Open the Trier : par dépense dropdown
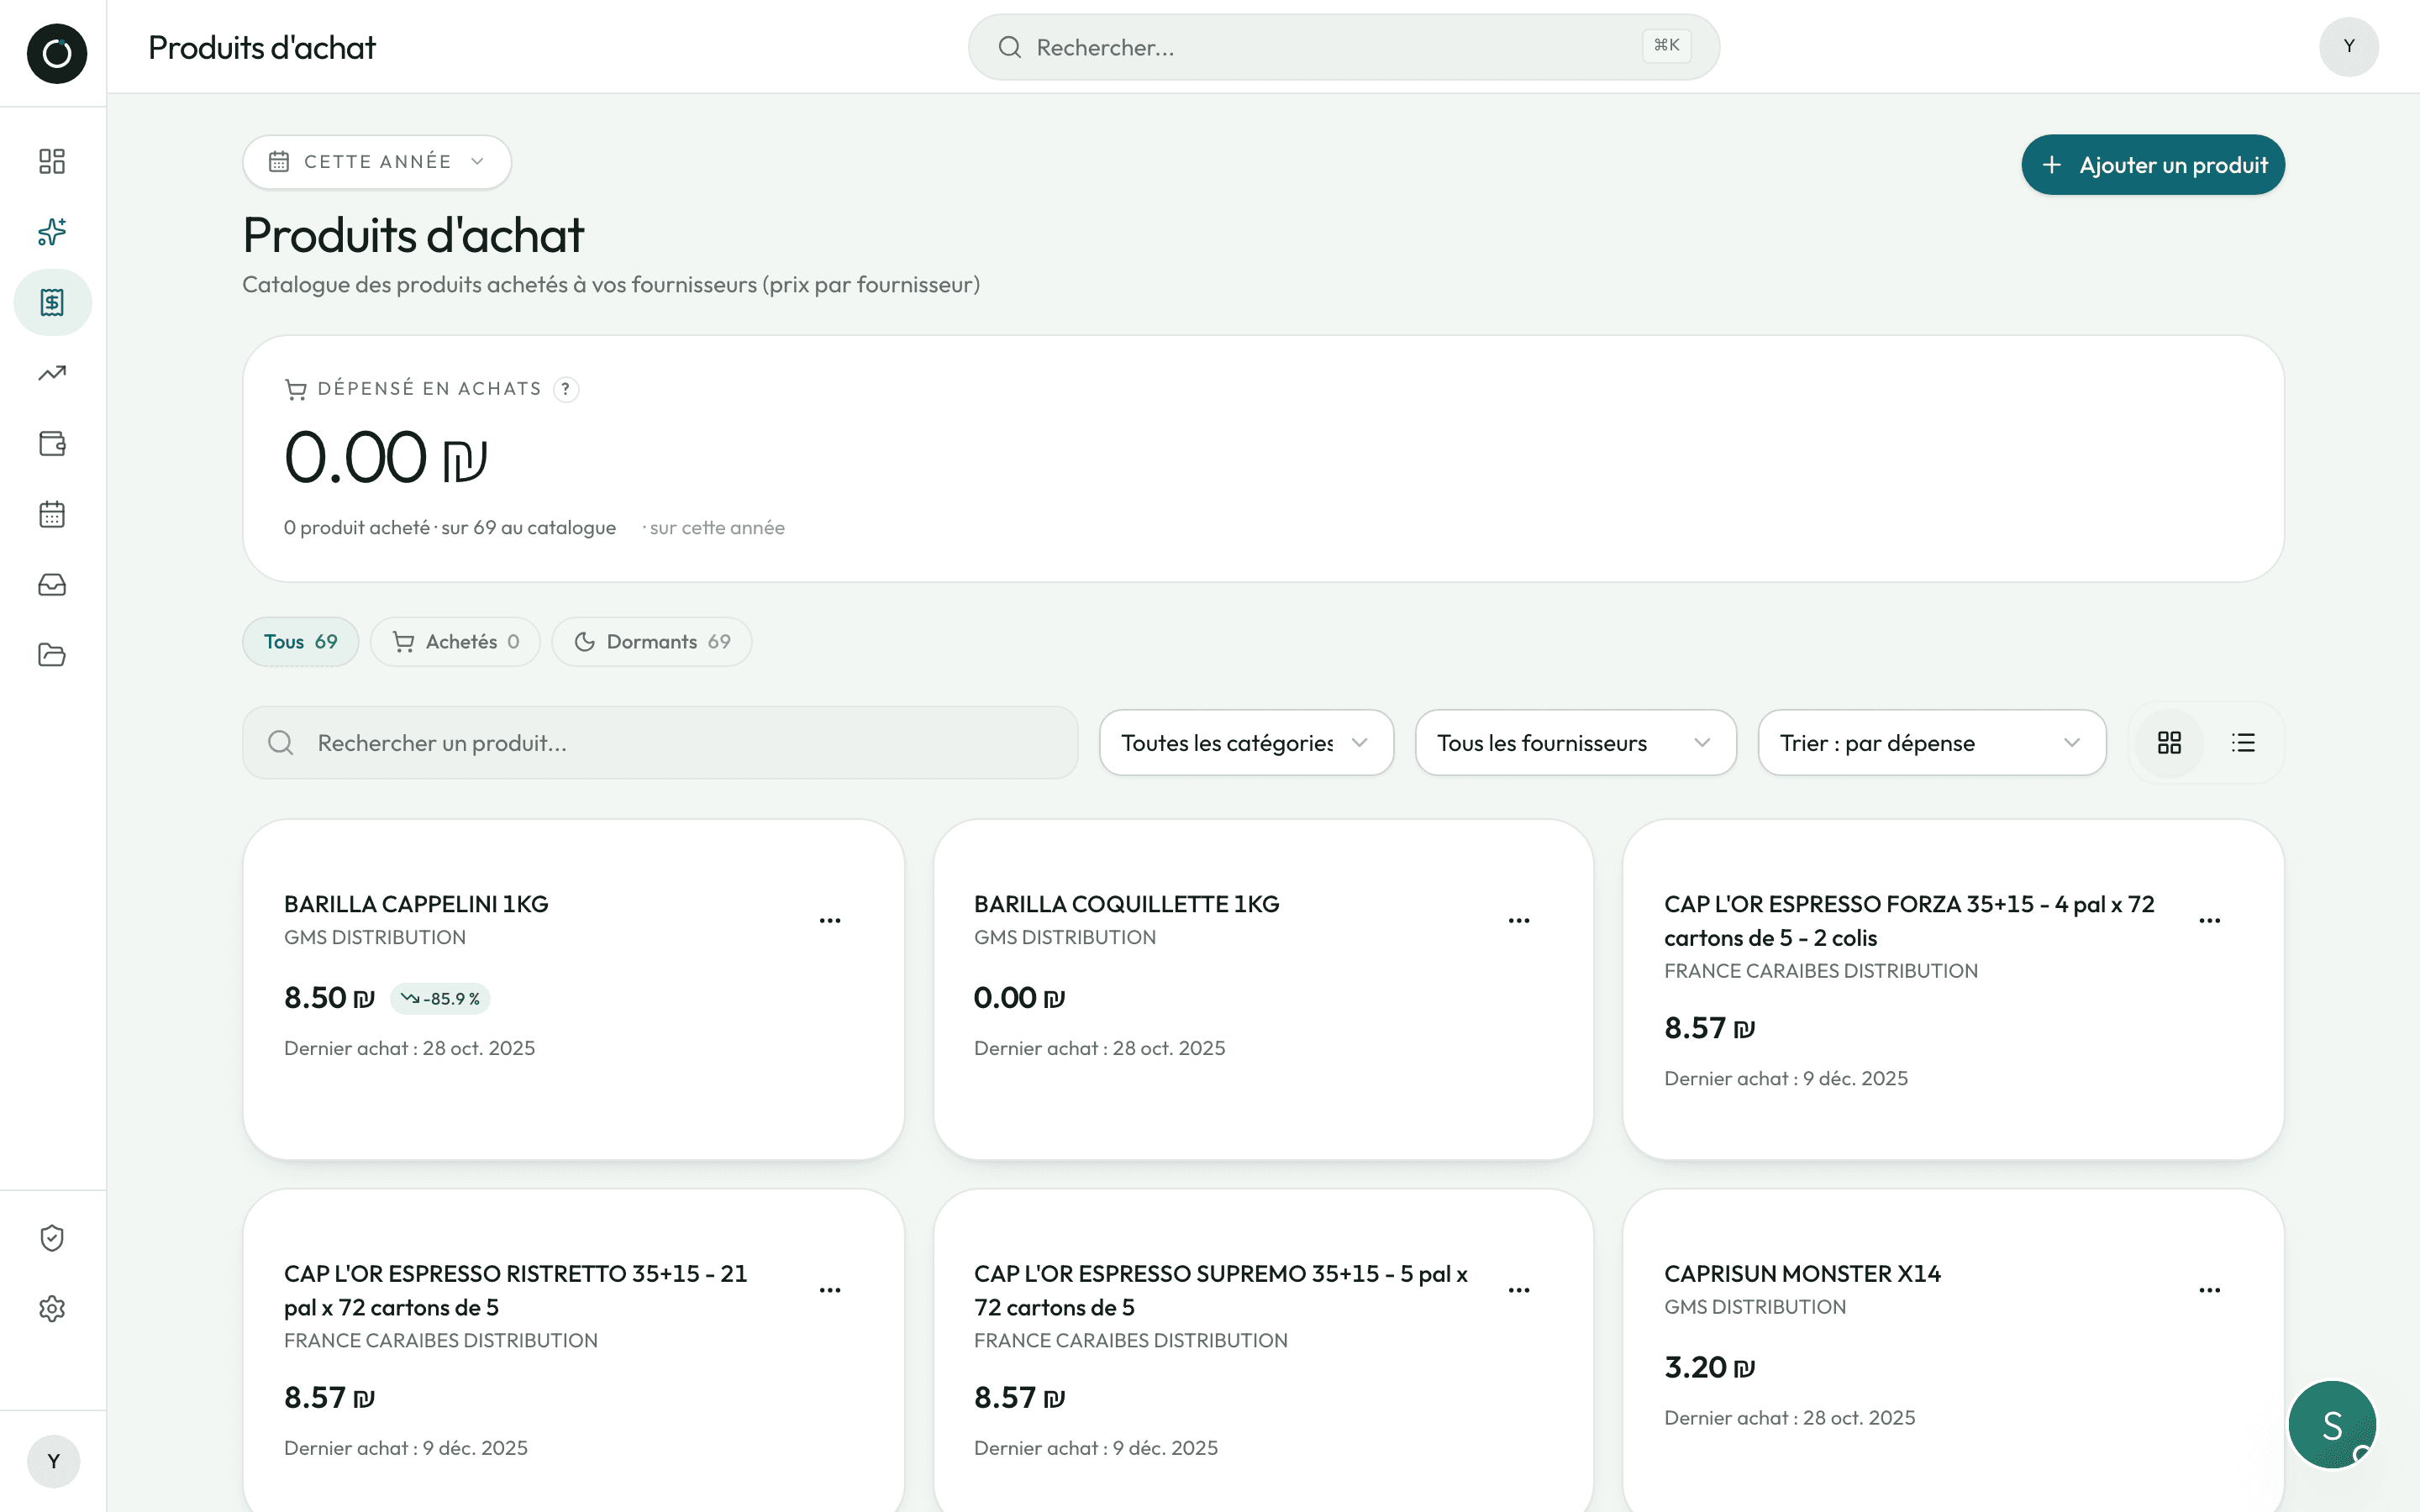This screenshot has height=1512, width=2420. tap(1932, 743)
